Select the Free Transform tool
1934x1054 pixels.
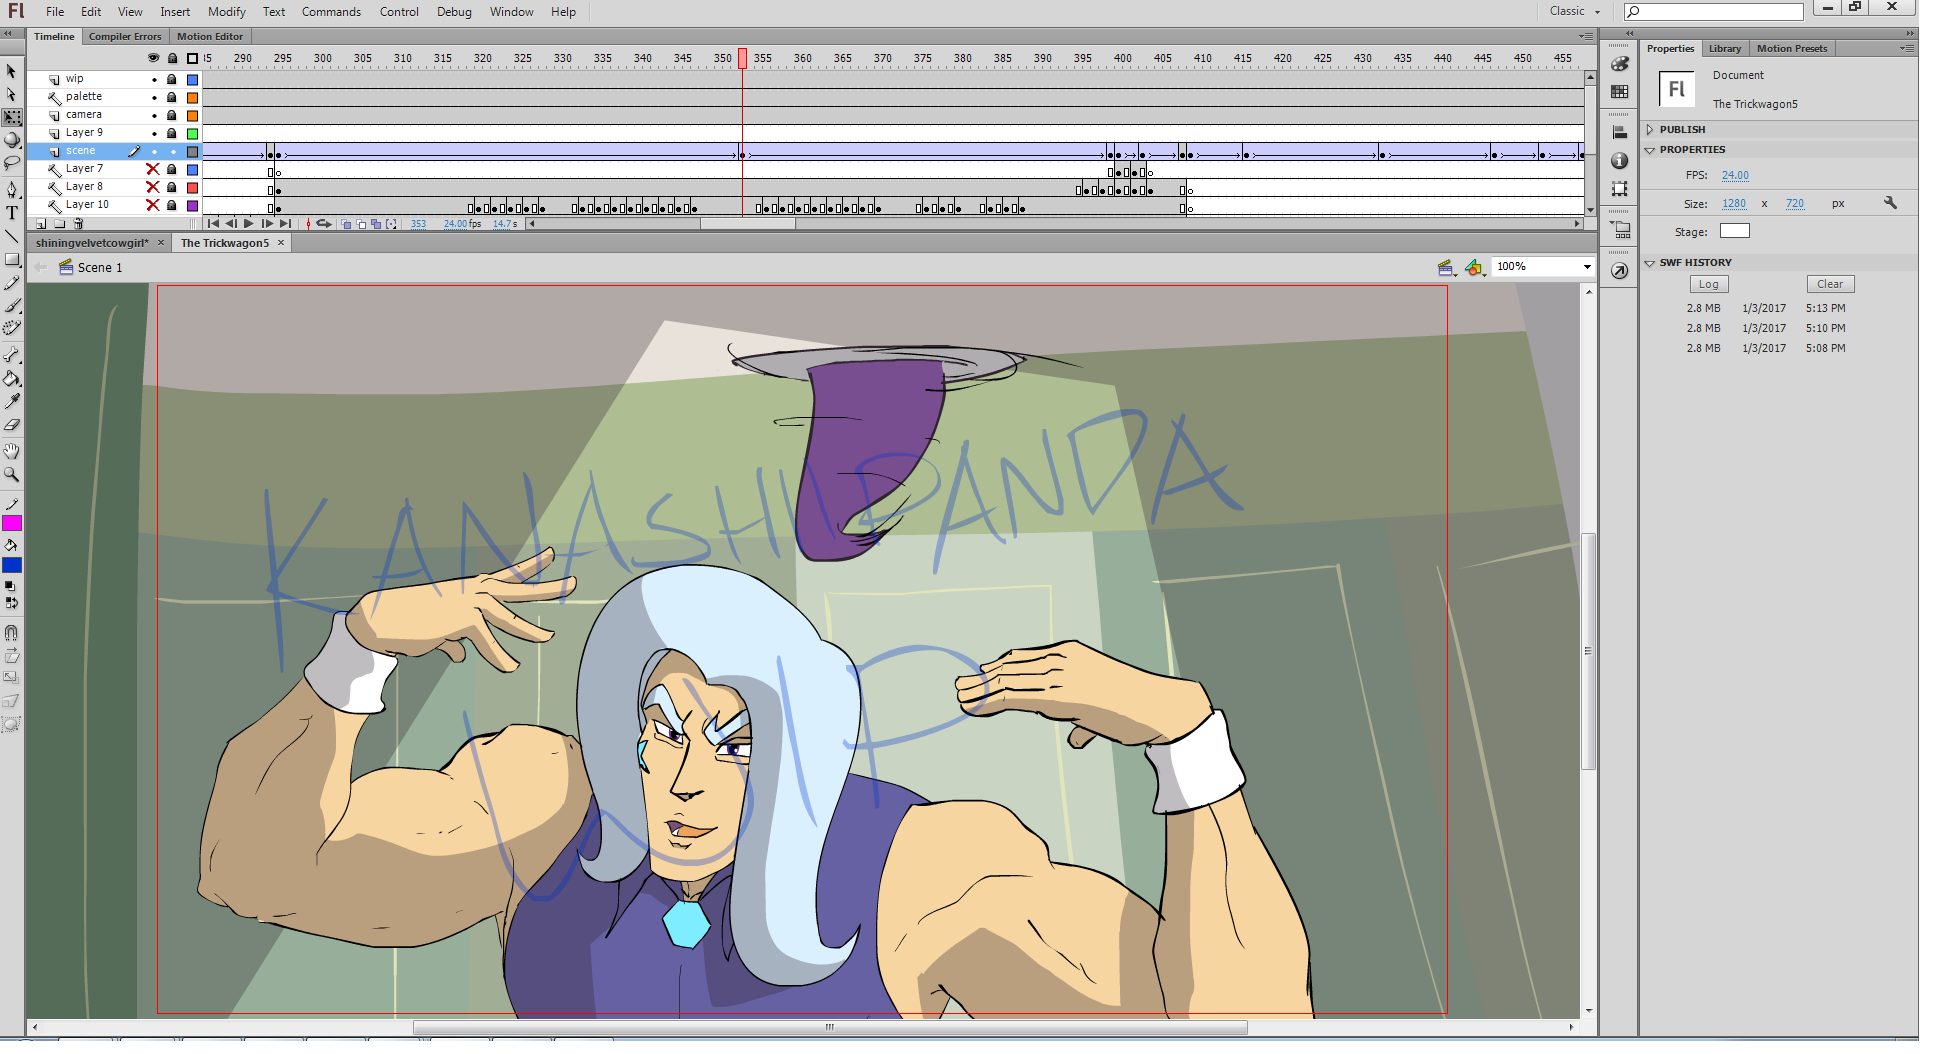[x=12, y=117]
